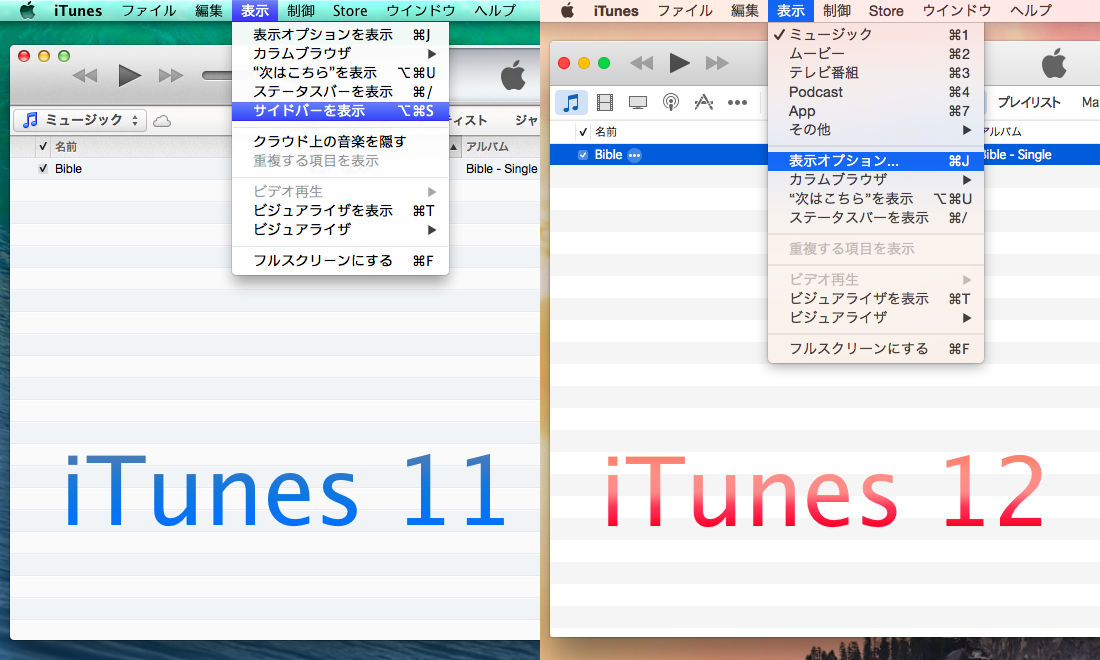Choose ビジュアライザを表示 in iTunes 11 menu
Viewport: 1100px width, 660px height.
point(340,210)
